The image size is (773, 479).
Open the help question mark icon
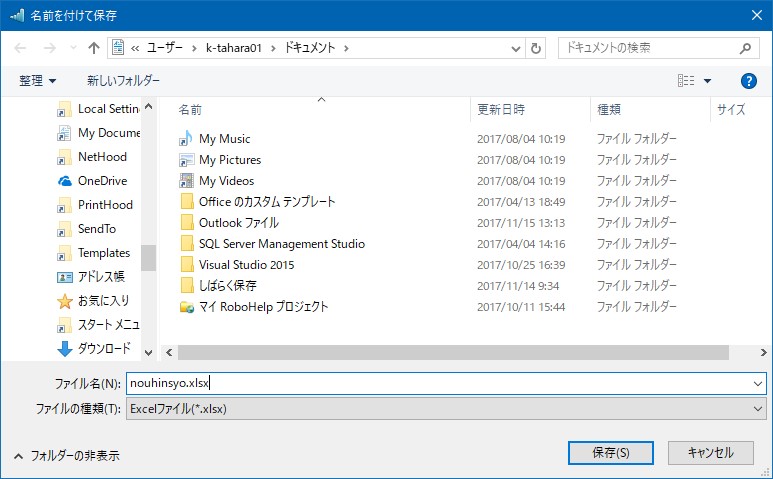(748, 81)
